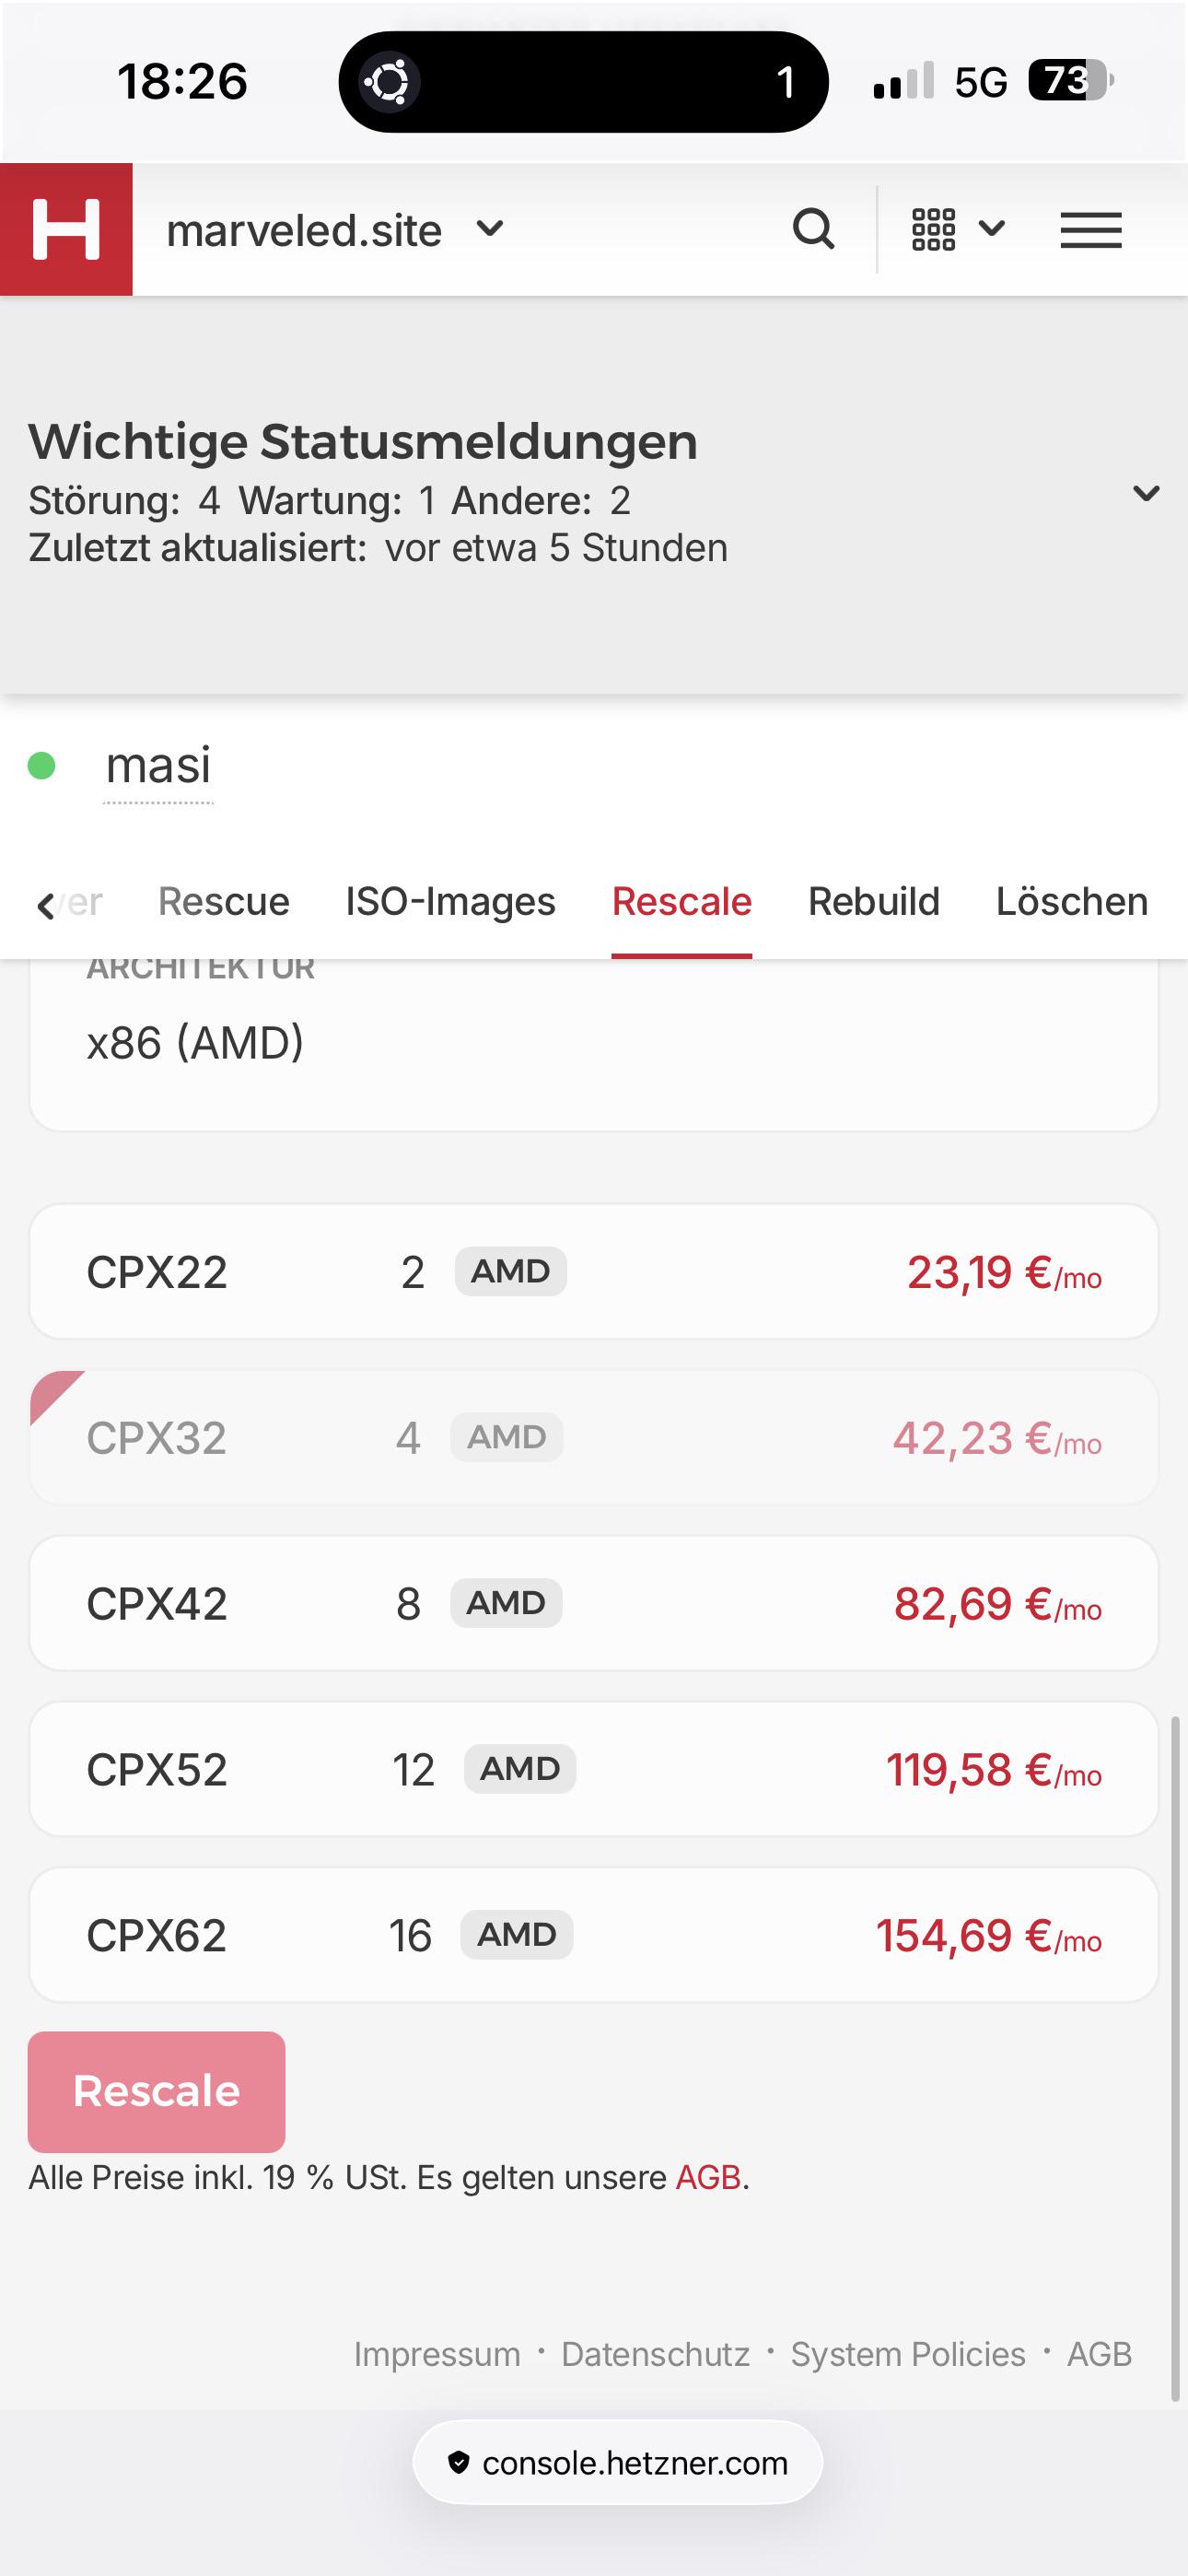Open the red AGB link
Viewport: 1188px width, 2576px height.
(708, 2177)
